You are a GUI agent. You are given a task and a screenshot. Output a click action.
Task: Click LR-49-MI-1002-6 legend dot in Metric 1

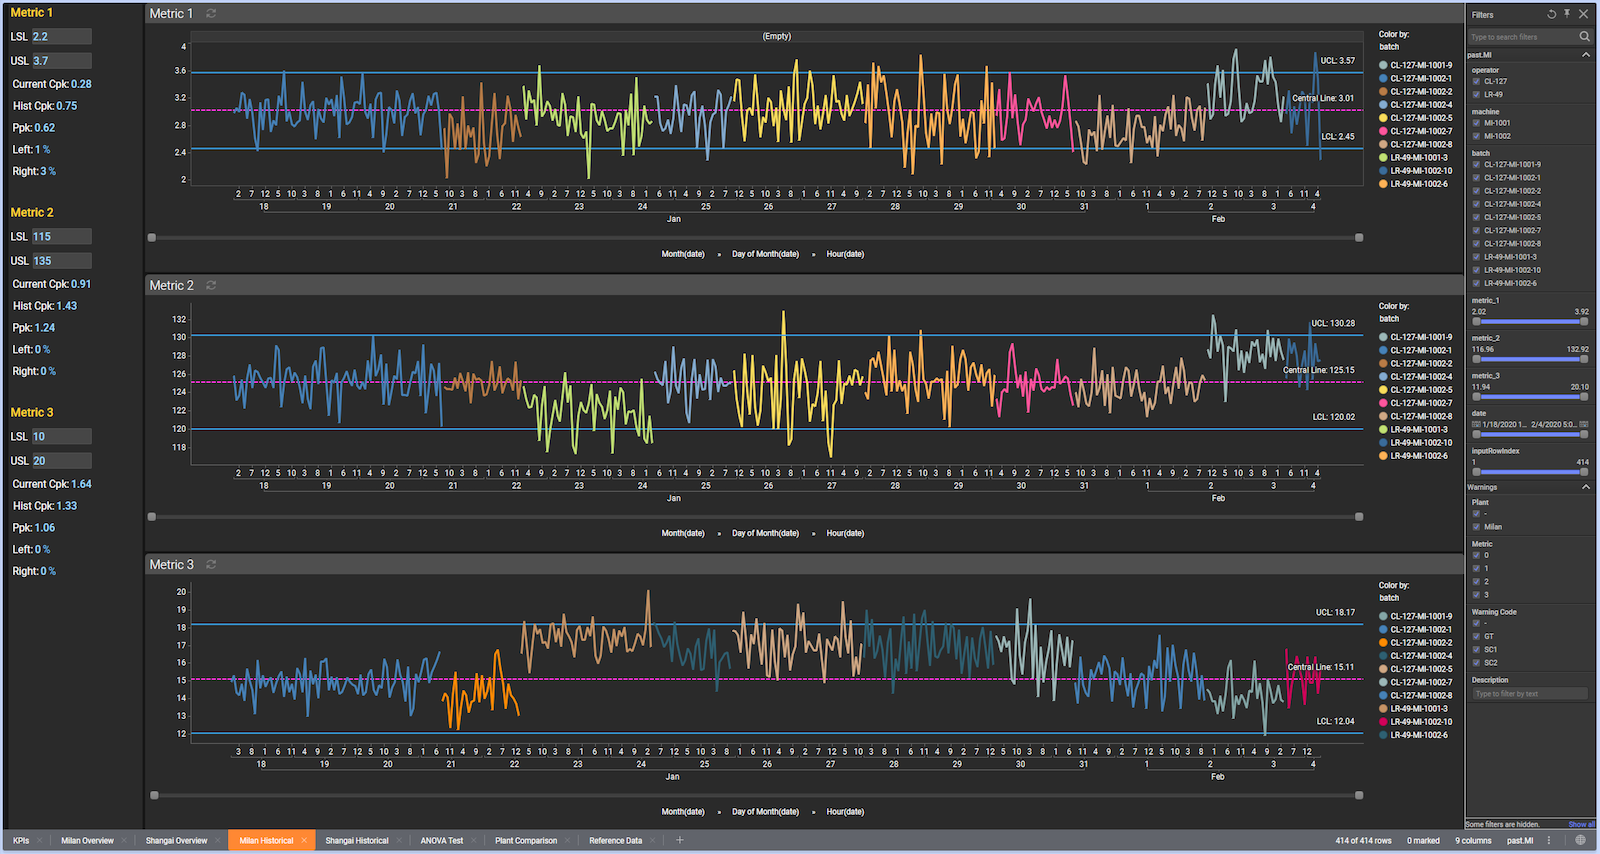click(1383, 184)
